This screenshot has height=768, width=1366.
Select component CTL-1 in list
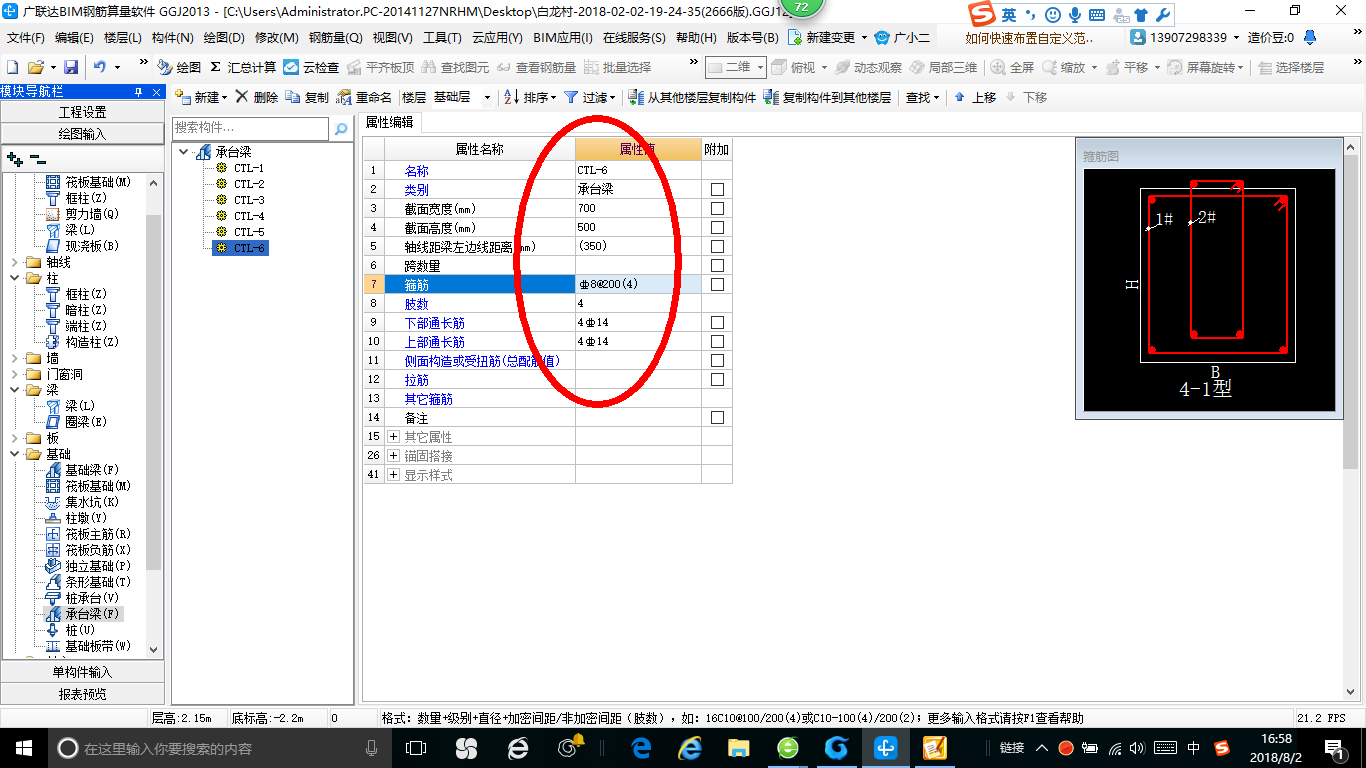point(249,168)
